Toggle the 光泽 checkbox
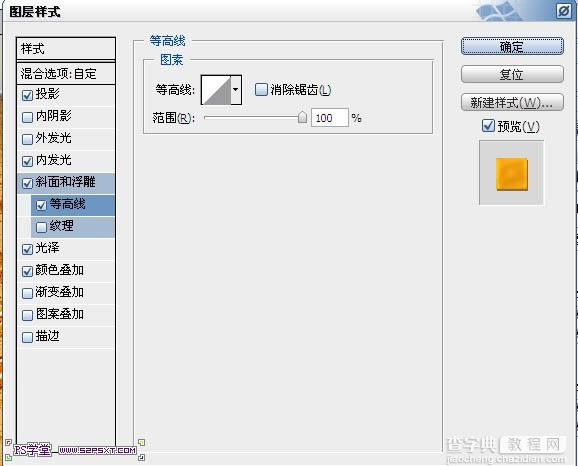 coord(27,249)
